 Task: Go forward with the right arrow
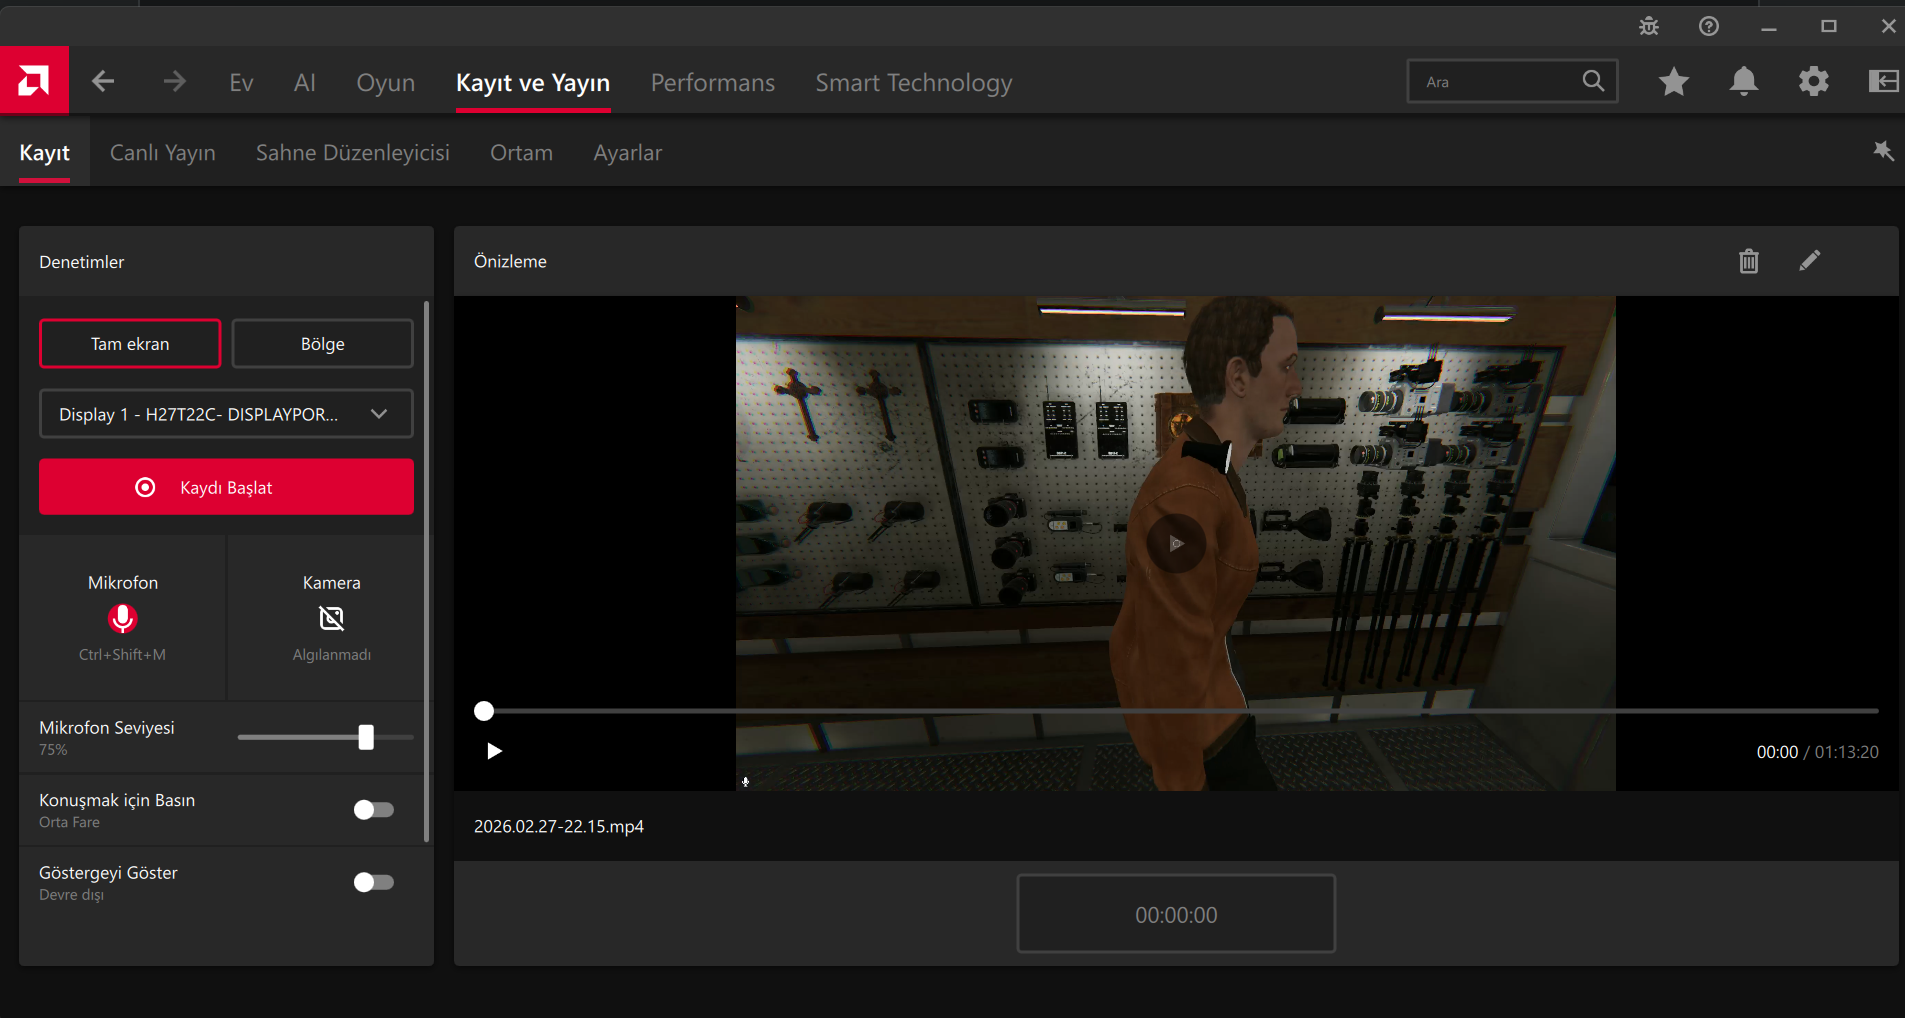[174, 81]
